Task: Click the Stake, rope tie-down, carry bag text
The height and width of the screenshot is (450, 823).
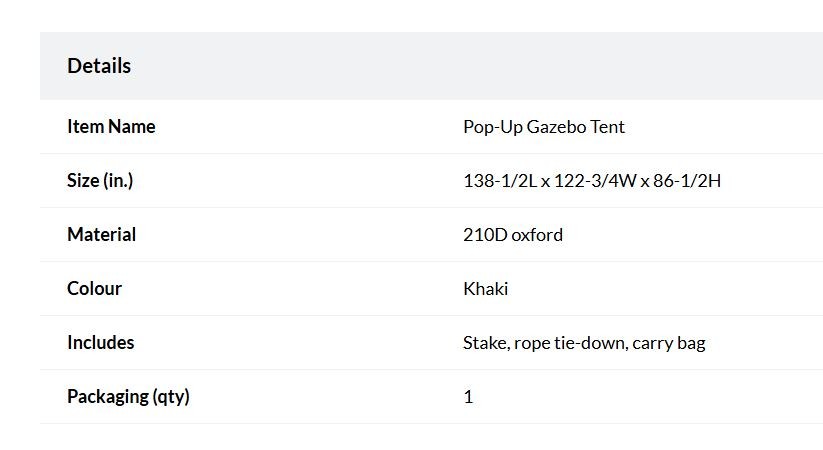Action: point(584,343)
